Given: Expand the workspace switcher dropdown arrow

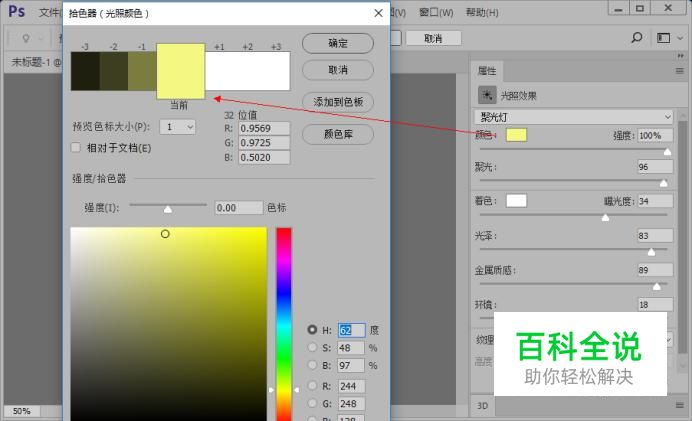Looking at the screenshot, I should pos(680,38).
